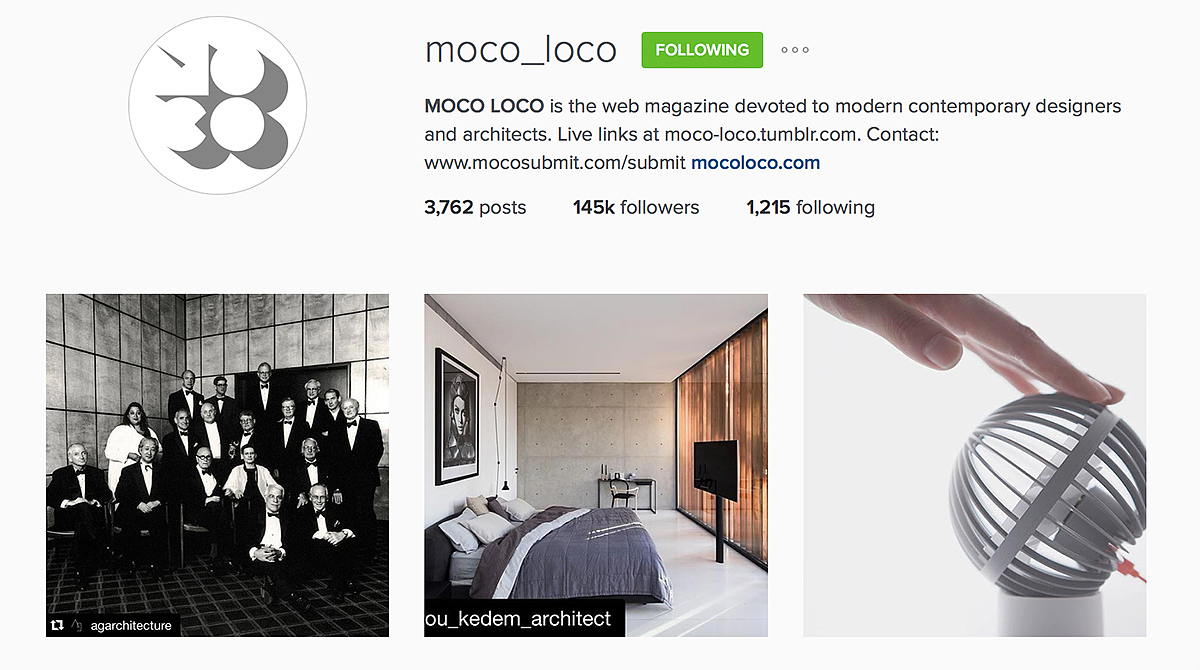This screenshot has width=1200, height=670.
Task: Click the small Ag logo beside agarchitecture
Action: pyautogui.click(x=76, y=626)
